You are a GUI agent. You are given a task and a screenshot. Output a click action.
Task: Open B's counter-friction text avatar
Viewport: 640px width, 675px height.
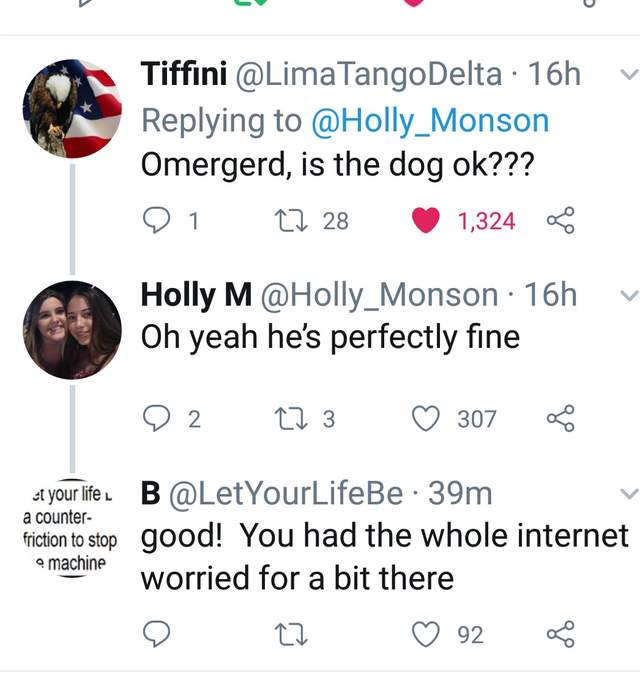coord(70,530)
